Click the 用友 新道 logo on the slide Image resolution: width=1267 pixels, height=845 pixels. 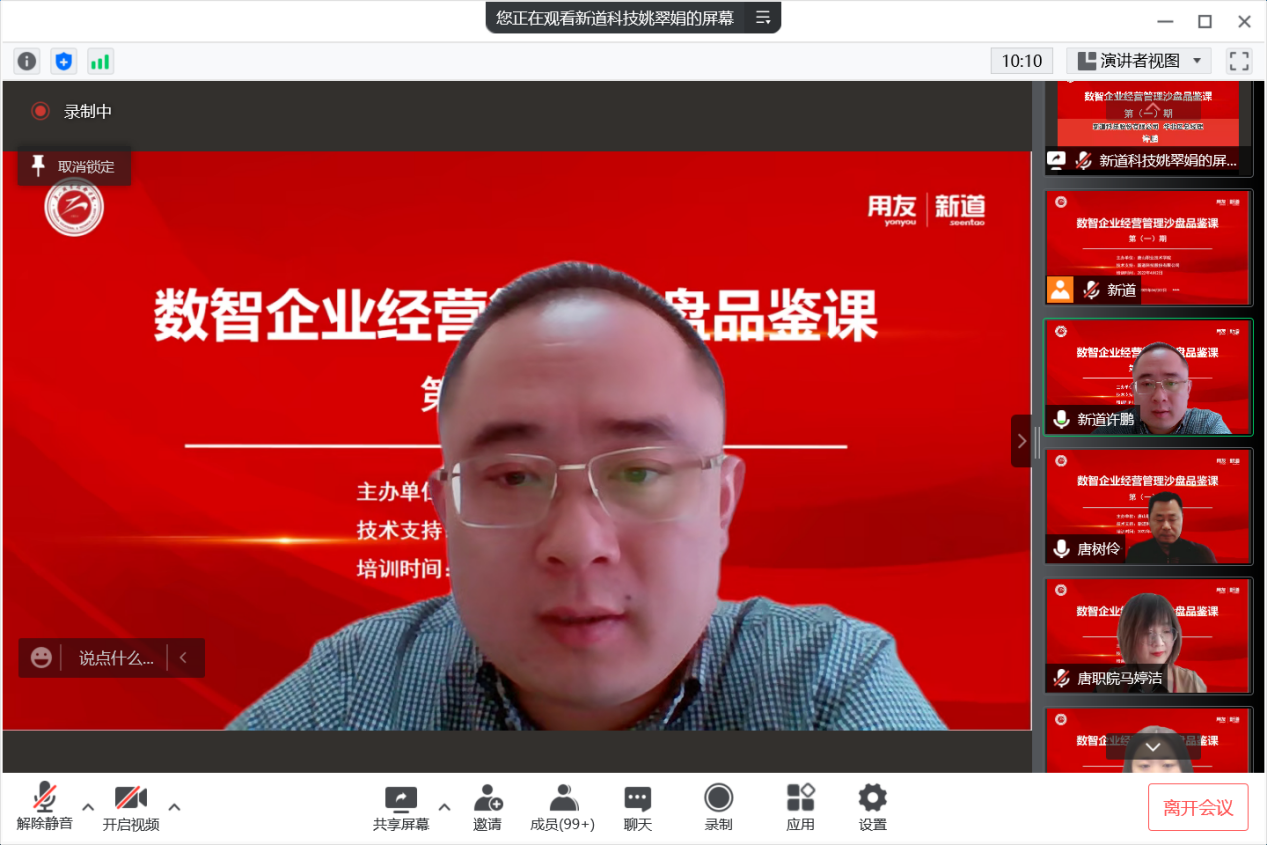pos(926,210)
